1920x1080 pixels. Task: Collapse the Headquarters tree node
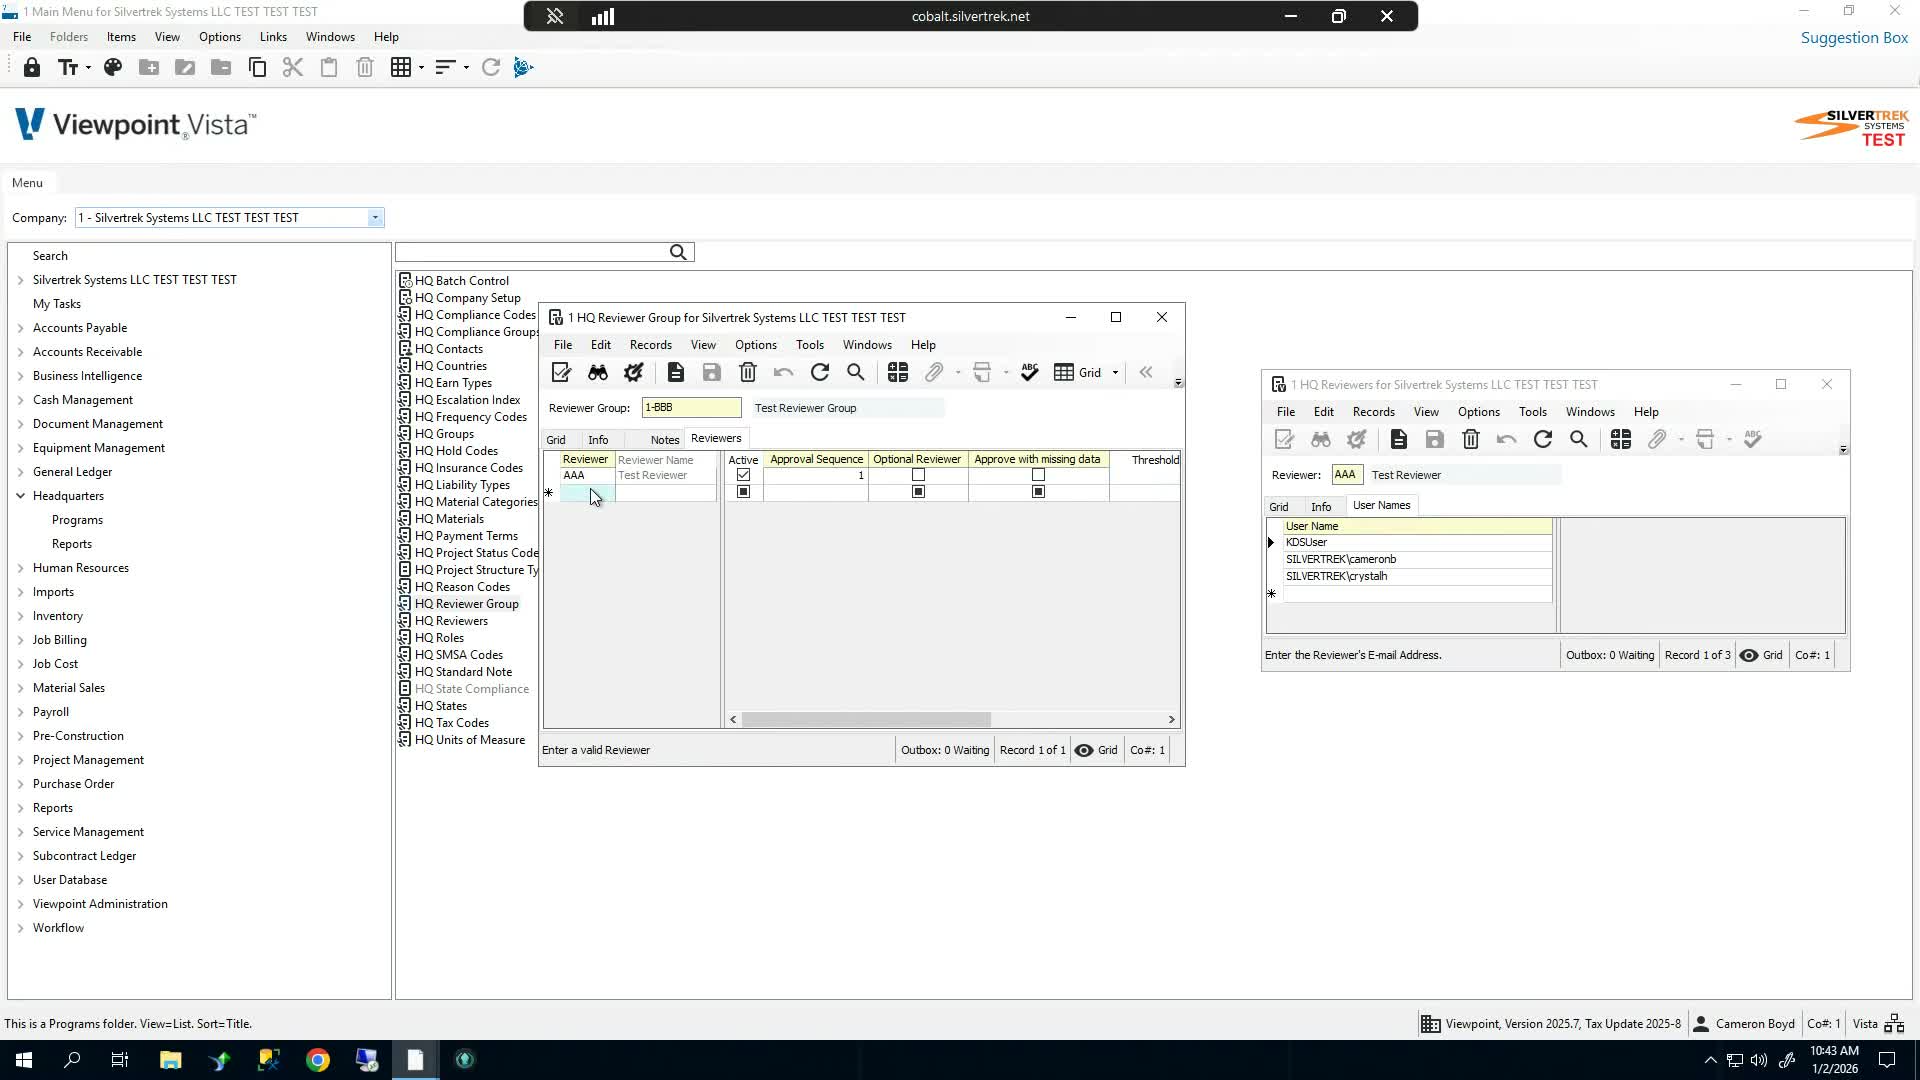point(20,496)
